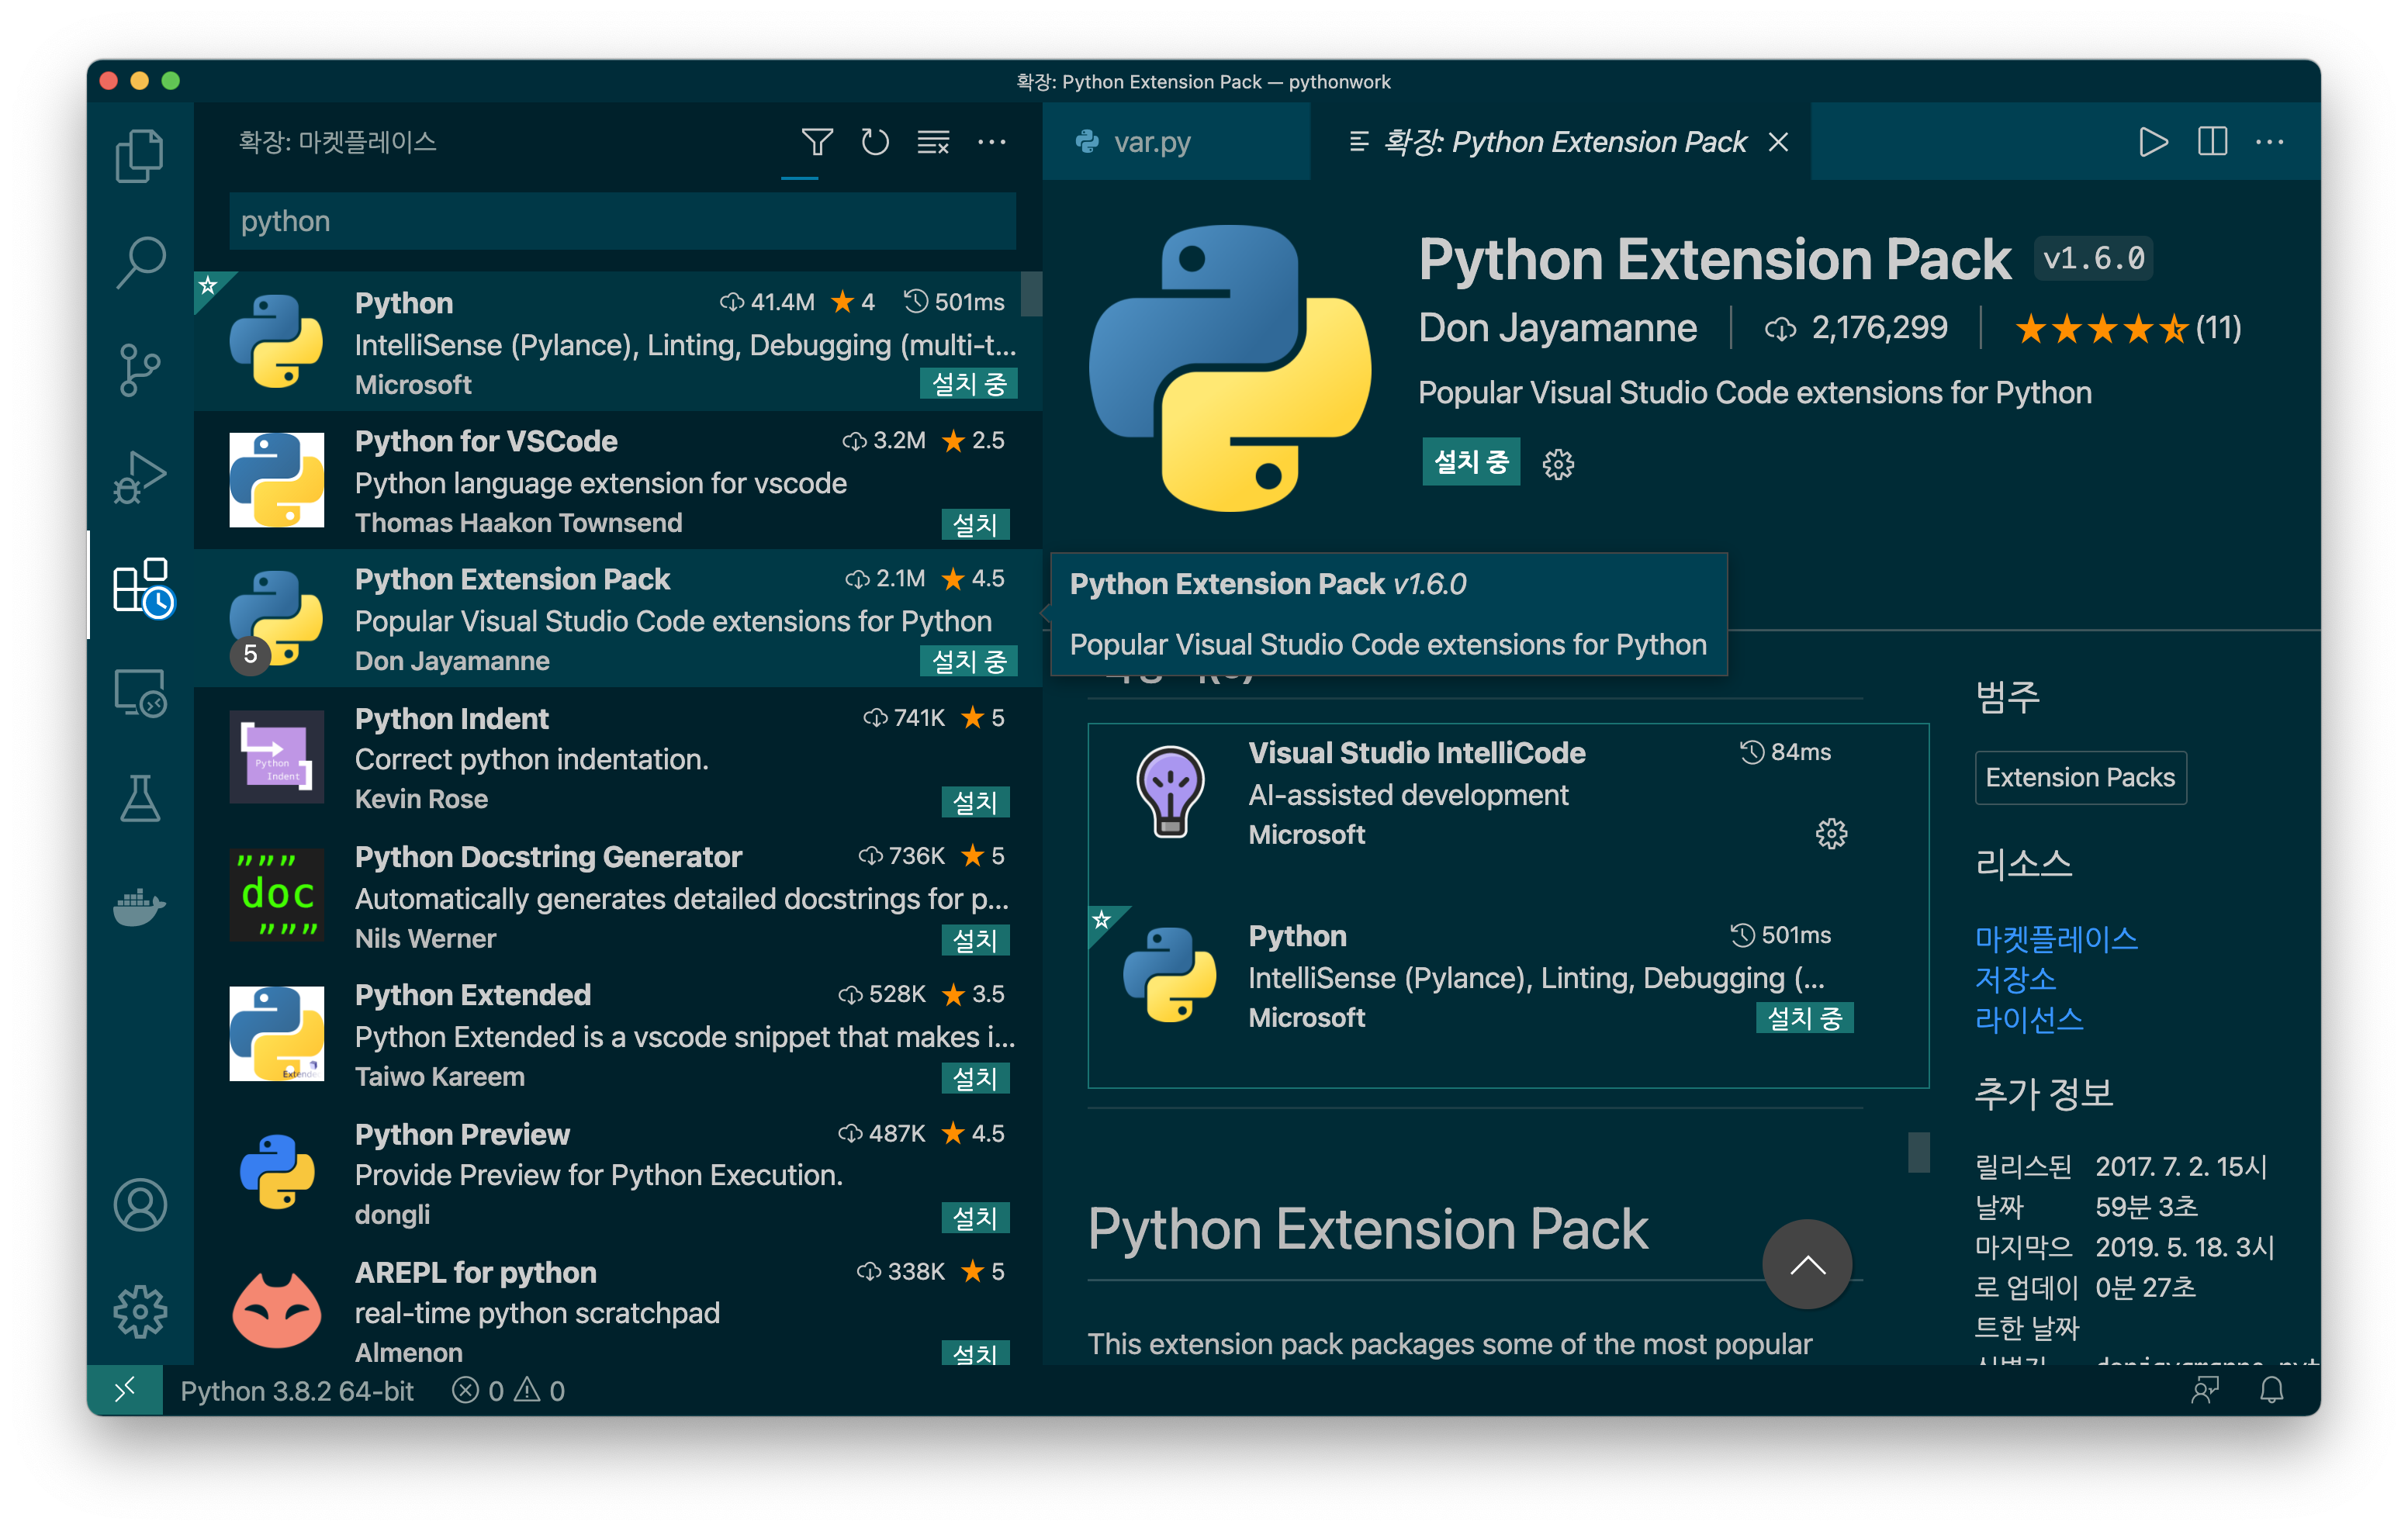Open the Docker view icon

[x=140, y=905]
